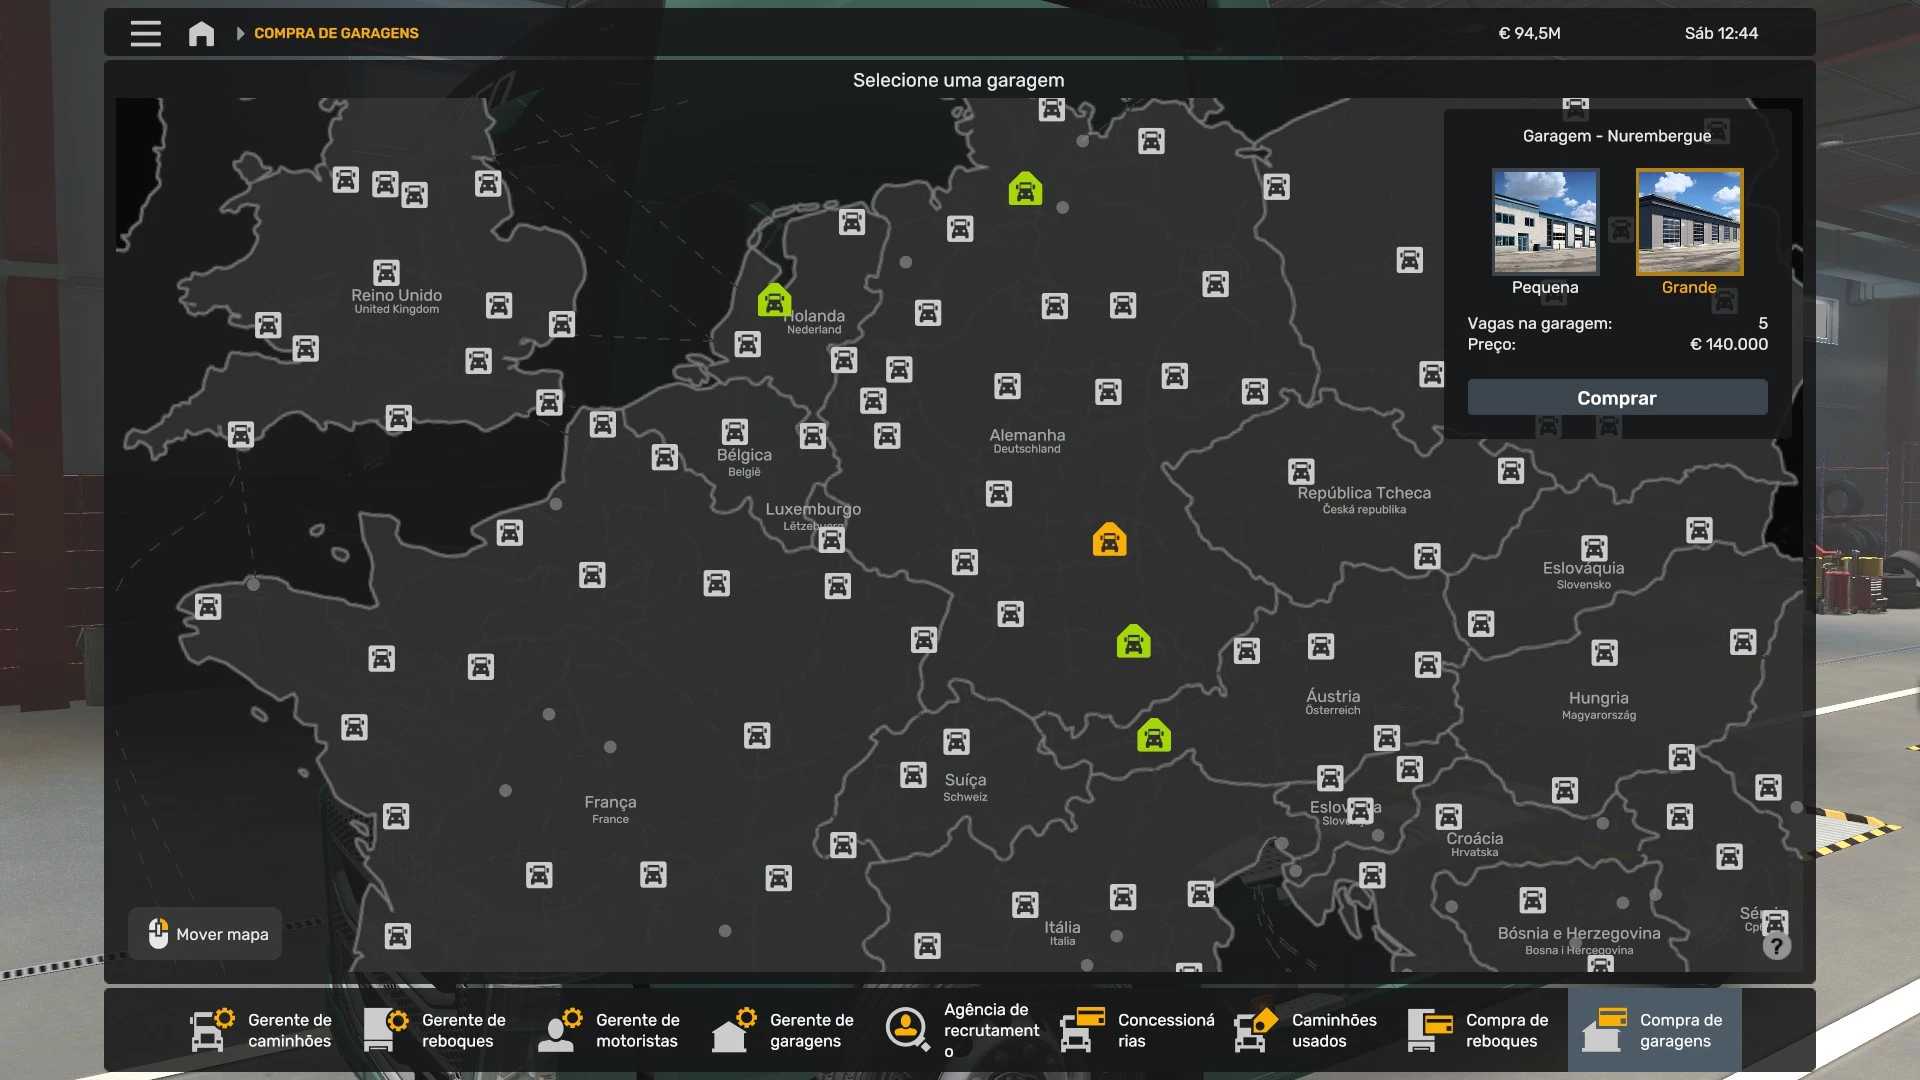Open Caminhões usados tab
The height and width of the screenshot is (1080, 1920).
coord(1306,1030)
